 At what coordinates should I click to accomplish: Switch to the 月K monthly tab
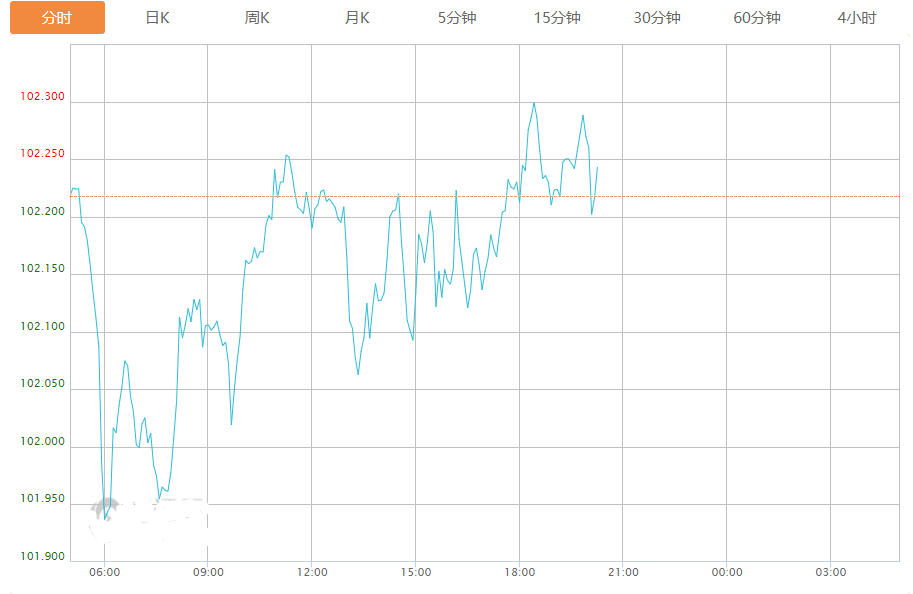click(x=357, y=18)
